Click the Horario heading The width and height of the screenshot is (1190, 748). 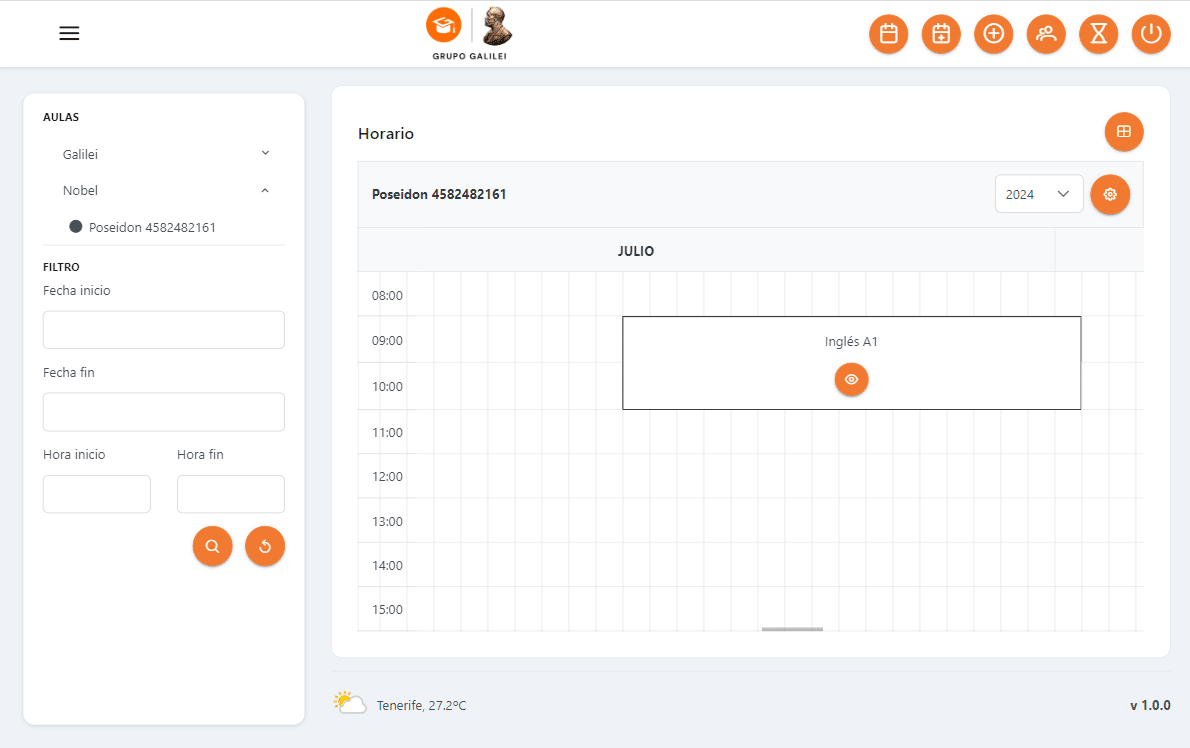386,134
